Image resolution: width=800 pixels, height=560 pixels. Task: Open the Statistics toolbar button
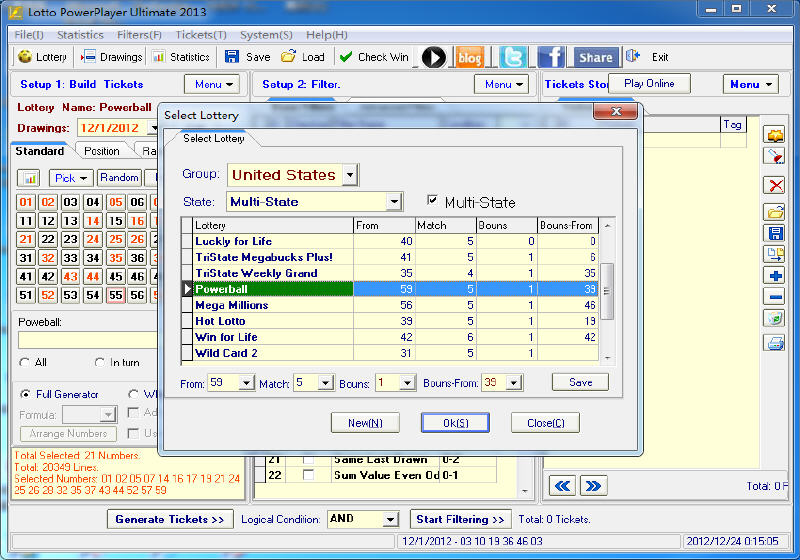(181, 57)
